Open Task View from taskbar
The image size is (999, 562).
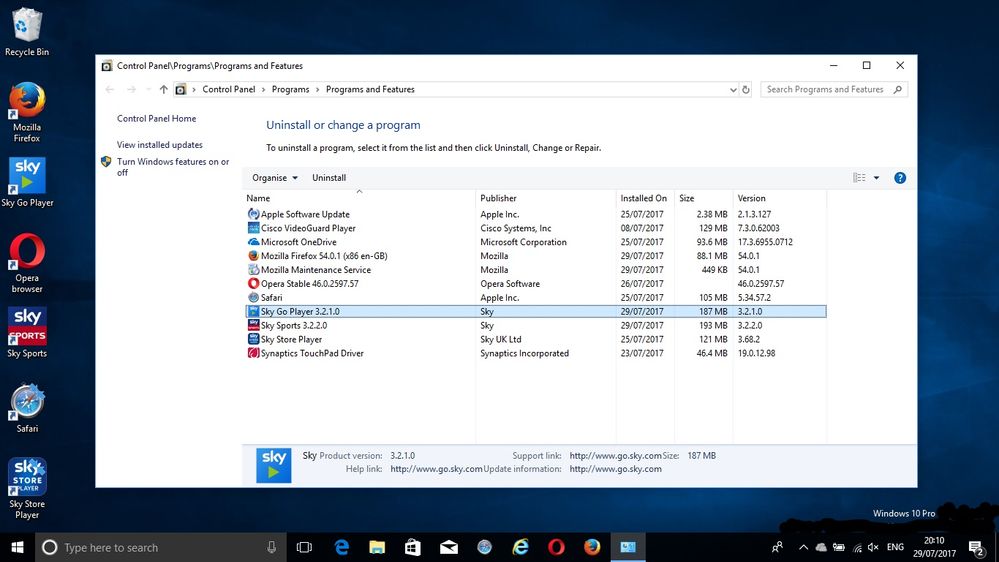pyautogui.click(x=305, y=547)
